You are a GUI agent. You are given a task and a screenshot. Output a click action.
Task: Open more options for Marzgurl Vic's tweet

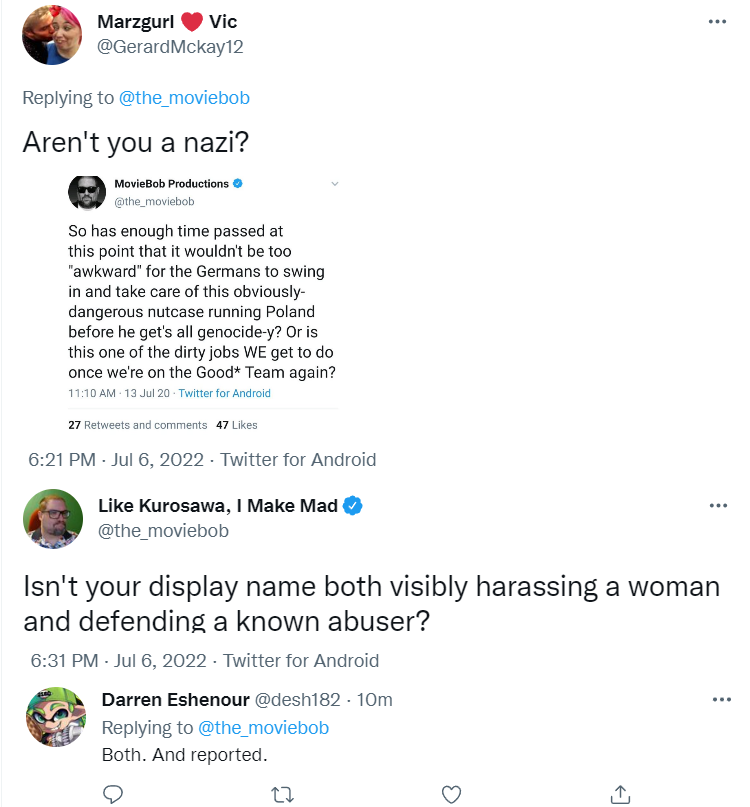[x=717, y=22]
